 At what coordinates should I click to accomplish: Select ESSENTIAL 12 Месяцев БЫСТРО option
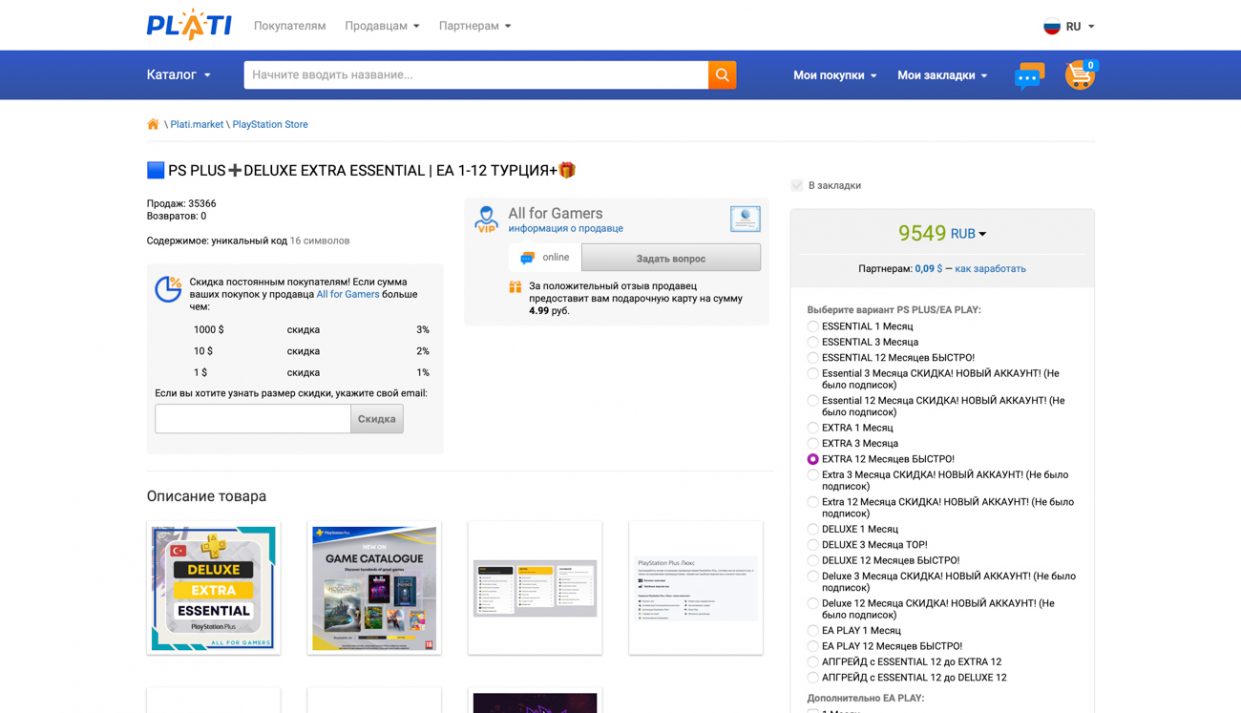813,358
